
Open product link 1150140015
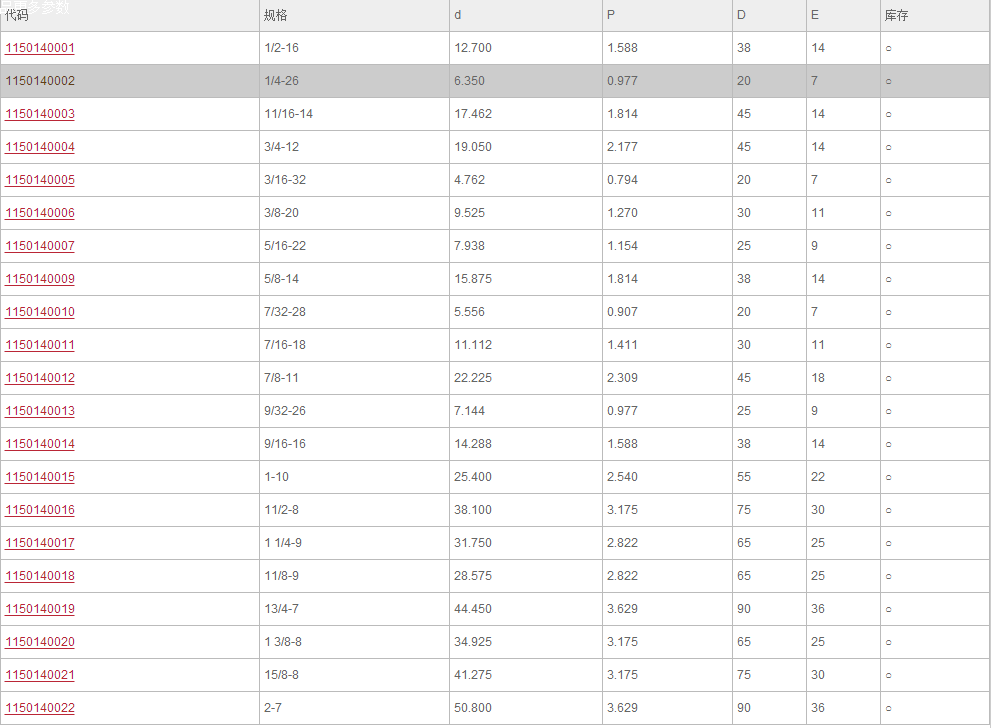pyautogui.click(x=40, y=477)
